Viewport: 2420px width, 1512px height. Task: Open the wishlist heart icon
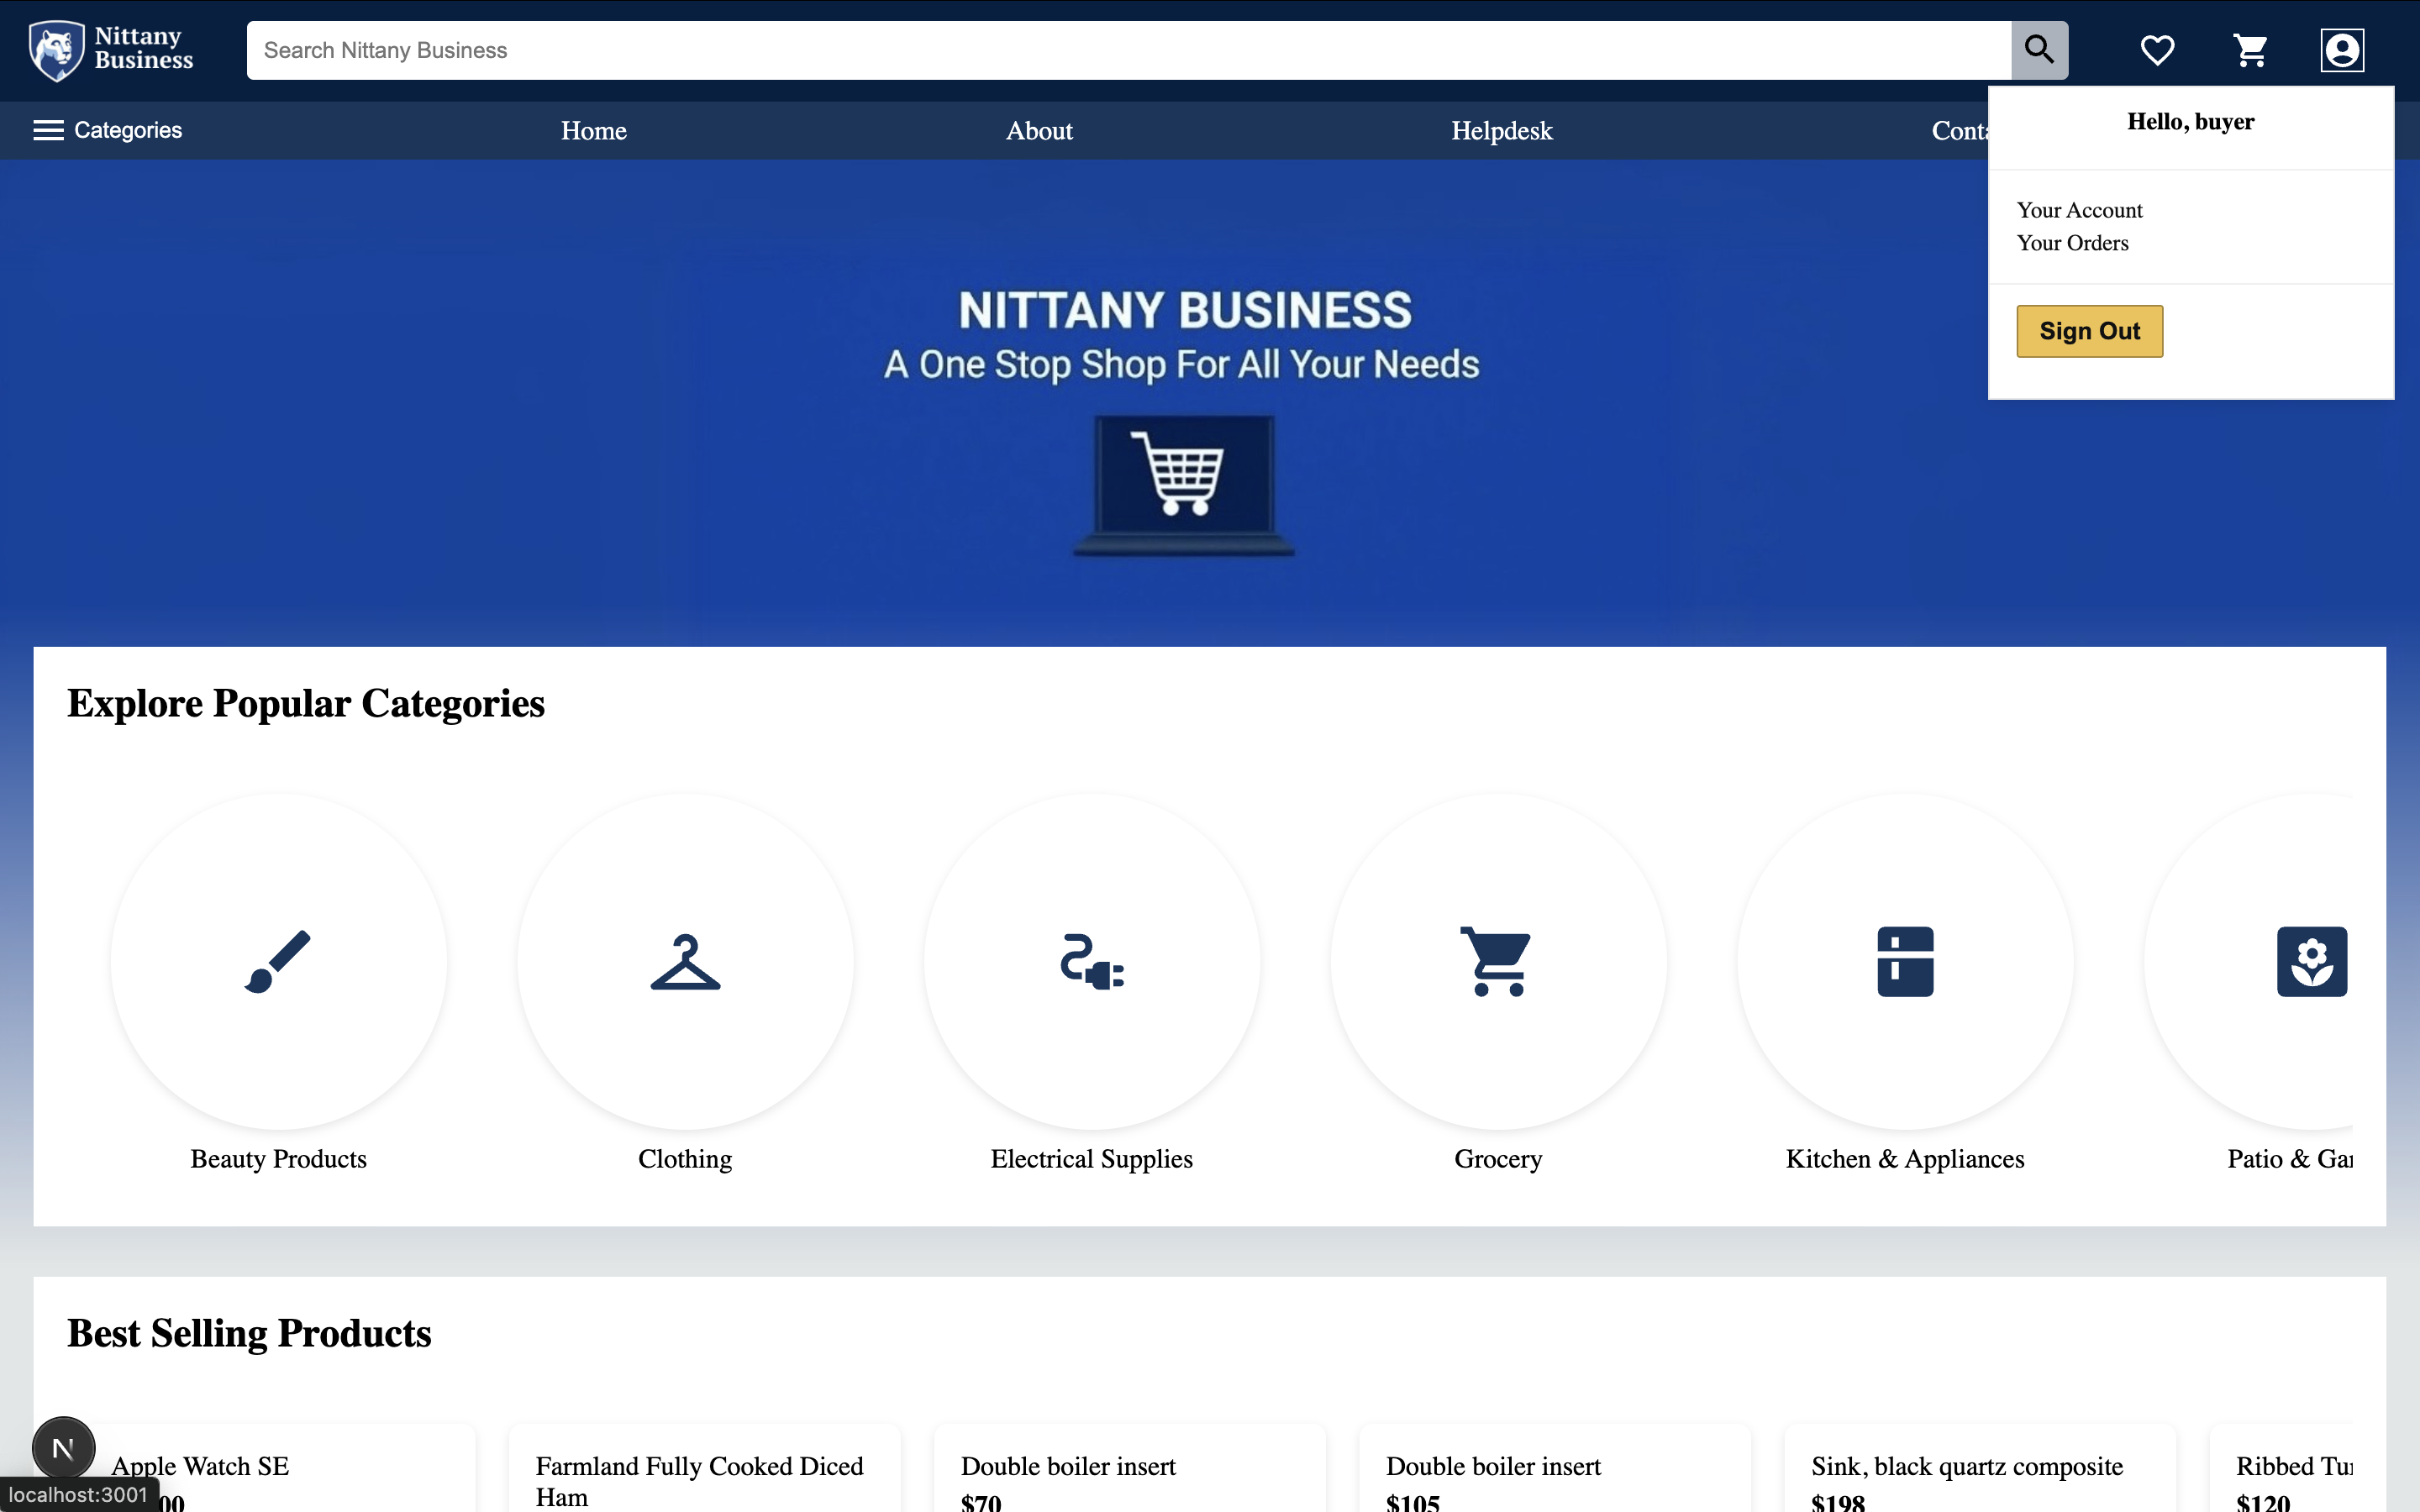[x=2157, y=50]
